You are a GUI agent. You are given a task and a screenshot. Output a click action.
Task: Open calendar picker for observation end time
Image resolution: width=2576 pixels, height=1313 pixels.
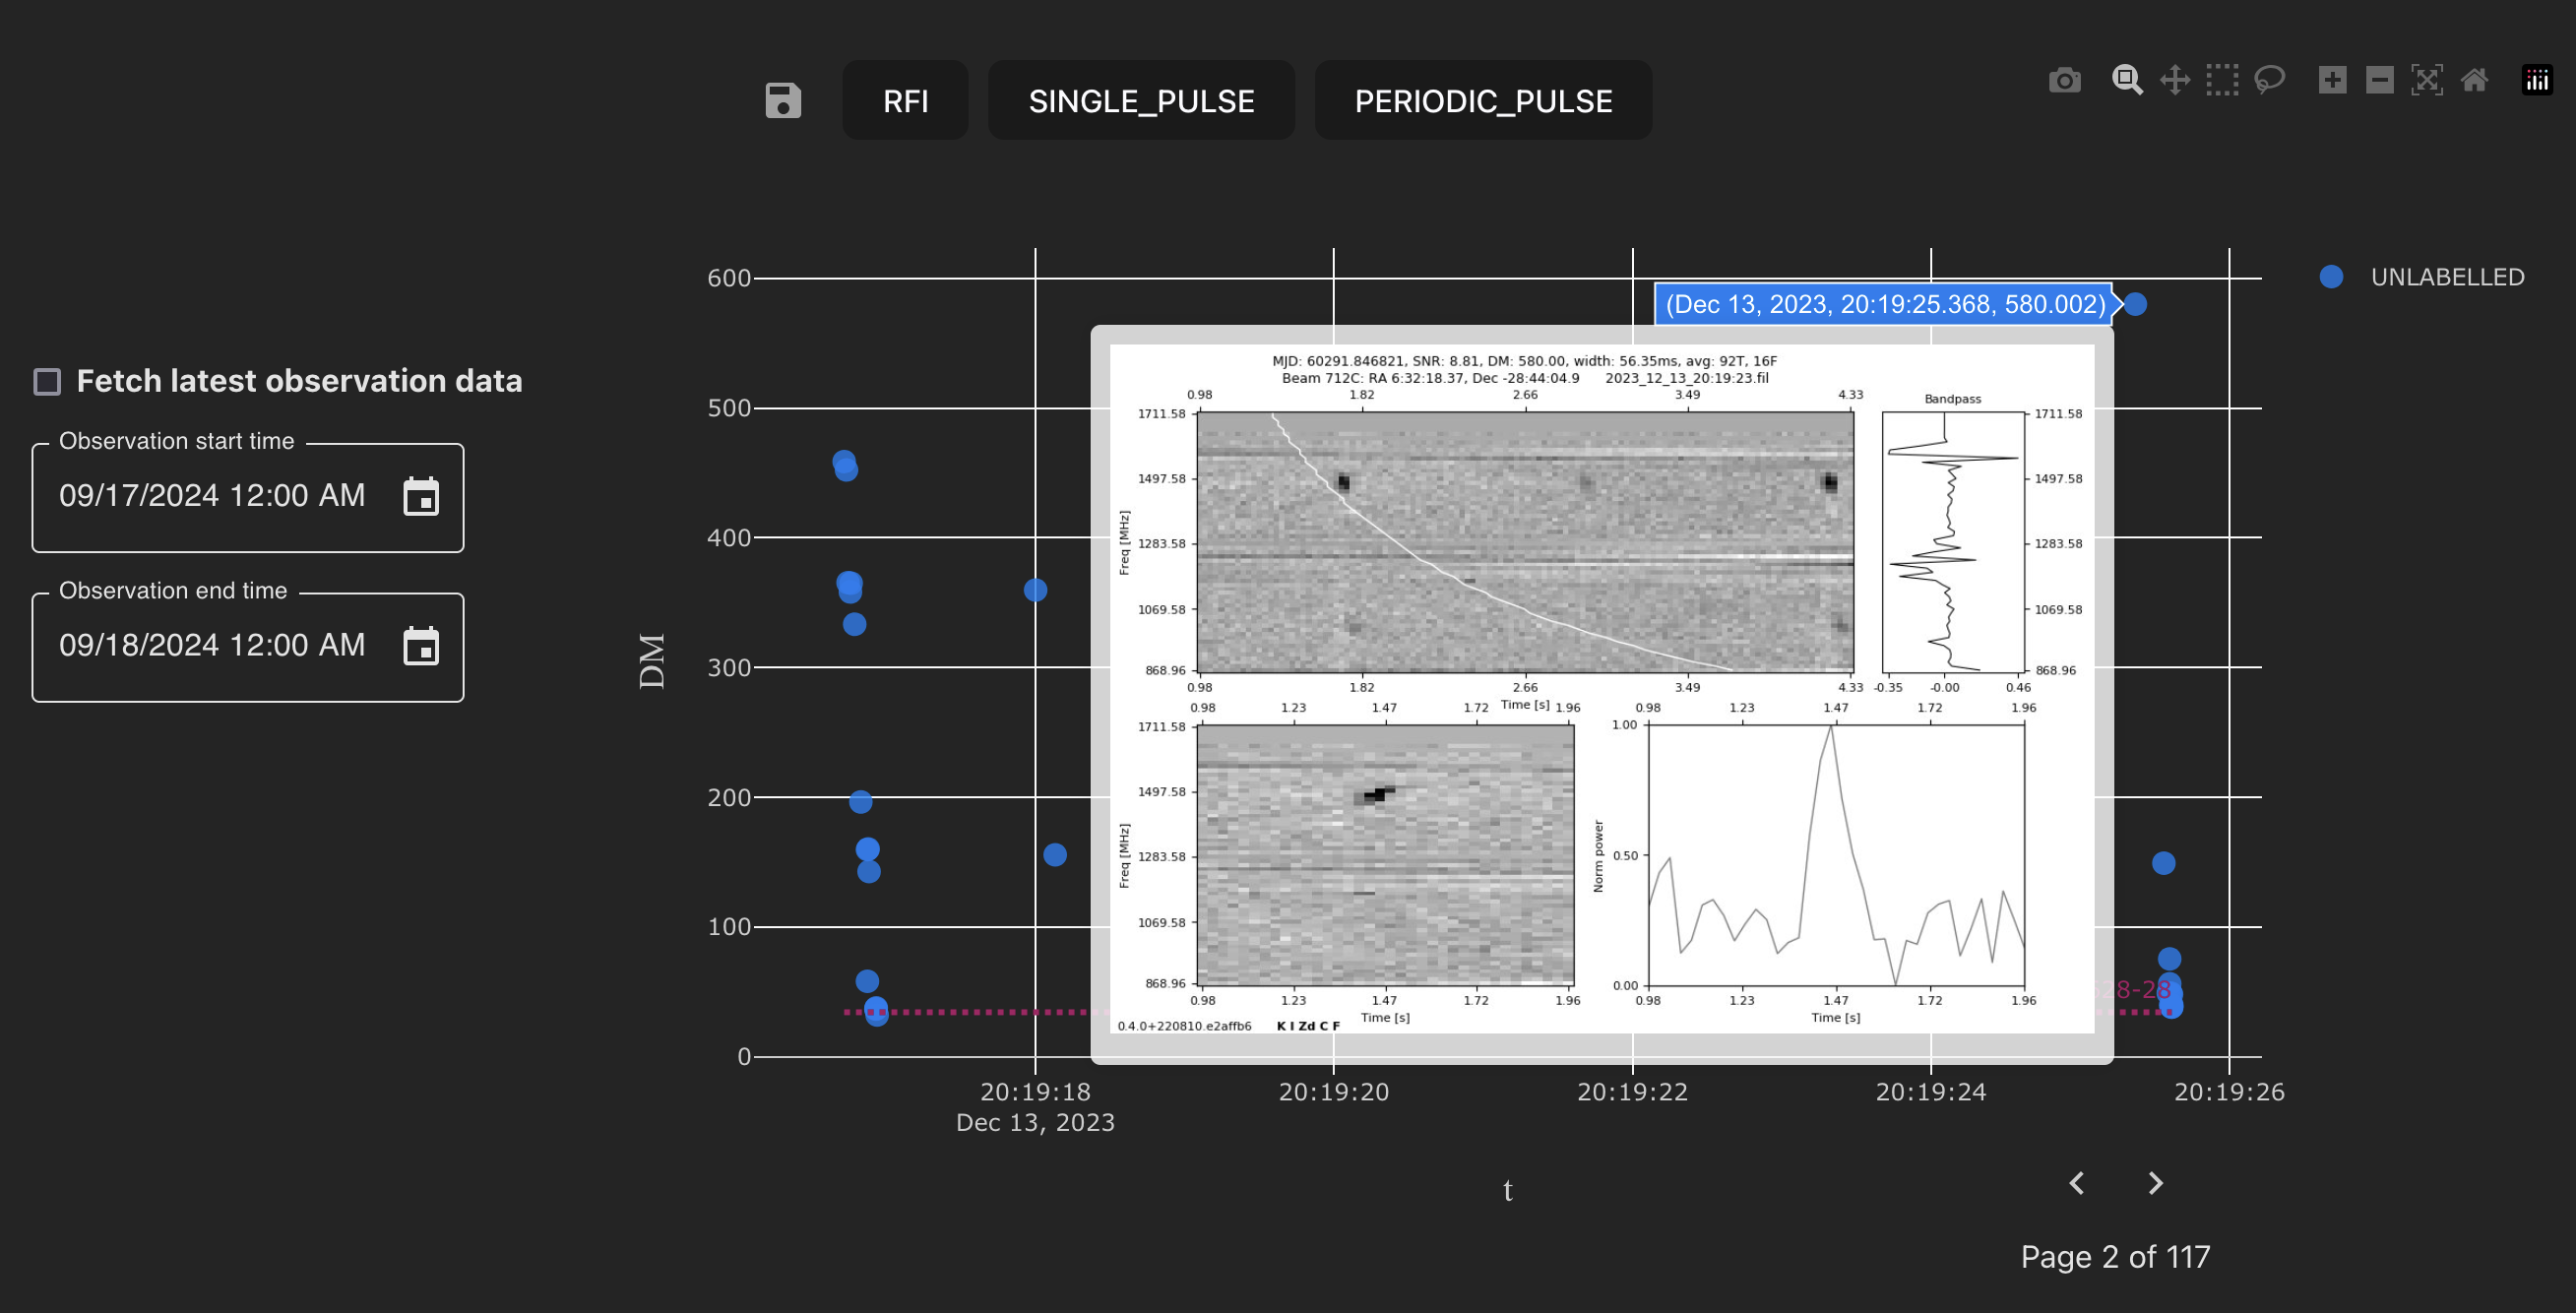[421, 646]
